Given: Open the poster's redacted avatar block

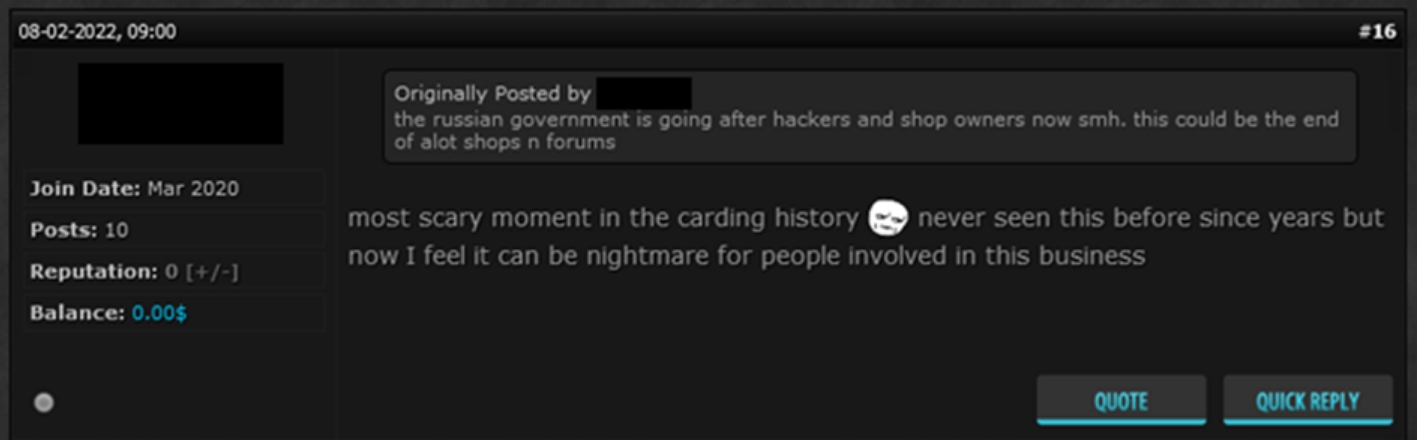Looking at the screenshot, I should coord(180,103).
